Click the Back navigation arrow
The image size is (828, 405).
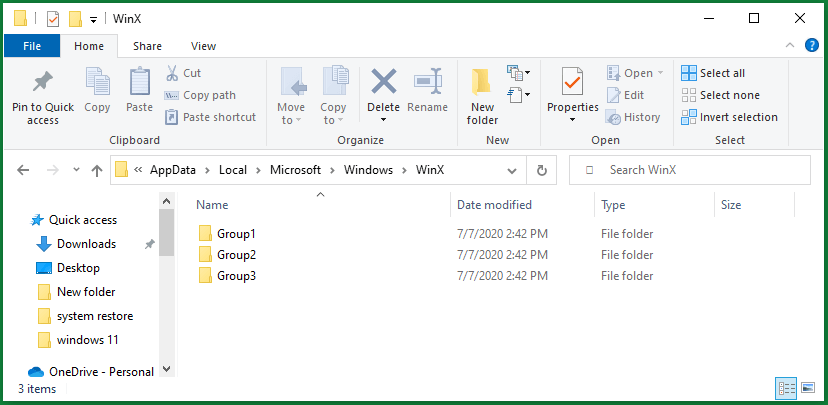23,170
